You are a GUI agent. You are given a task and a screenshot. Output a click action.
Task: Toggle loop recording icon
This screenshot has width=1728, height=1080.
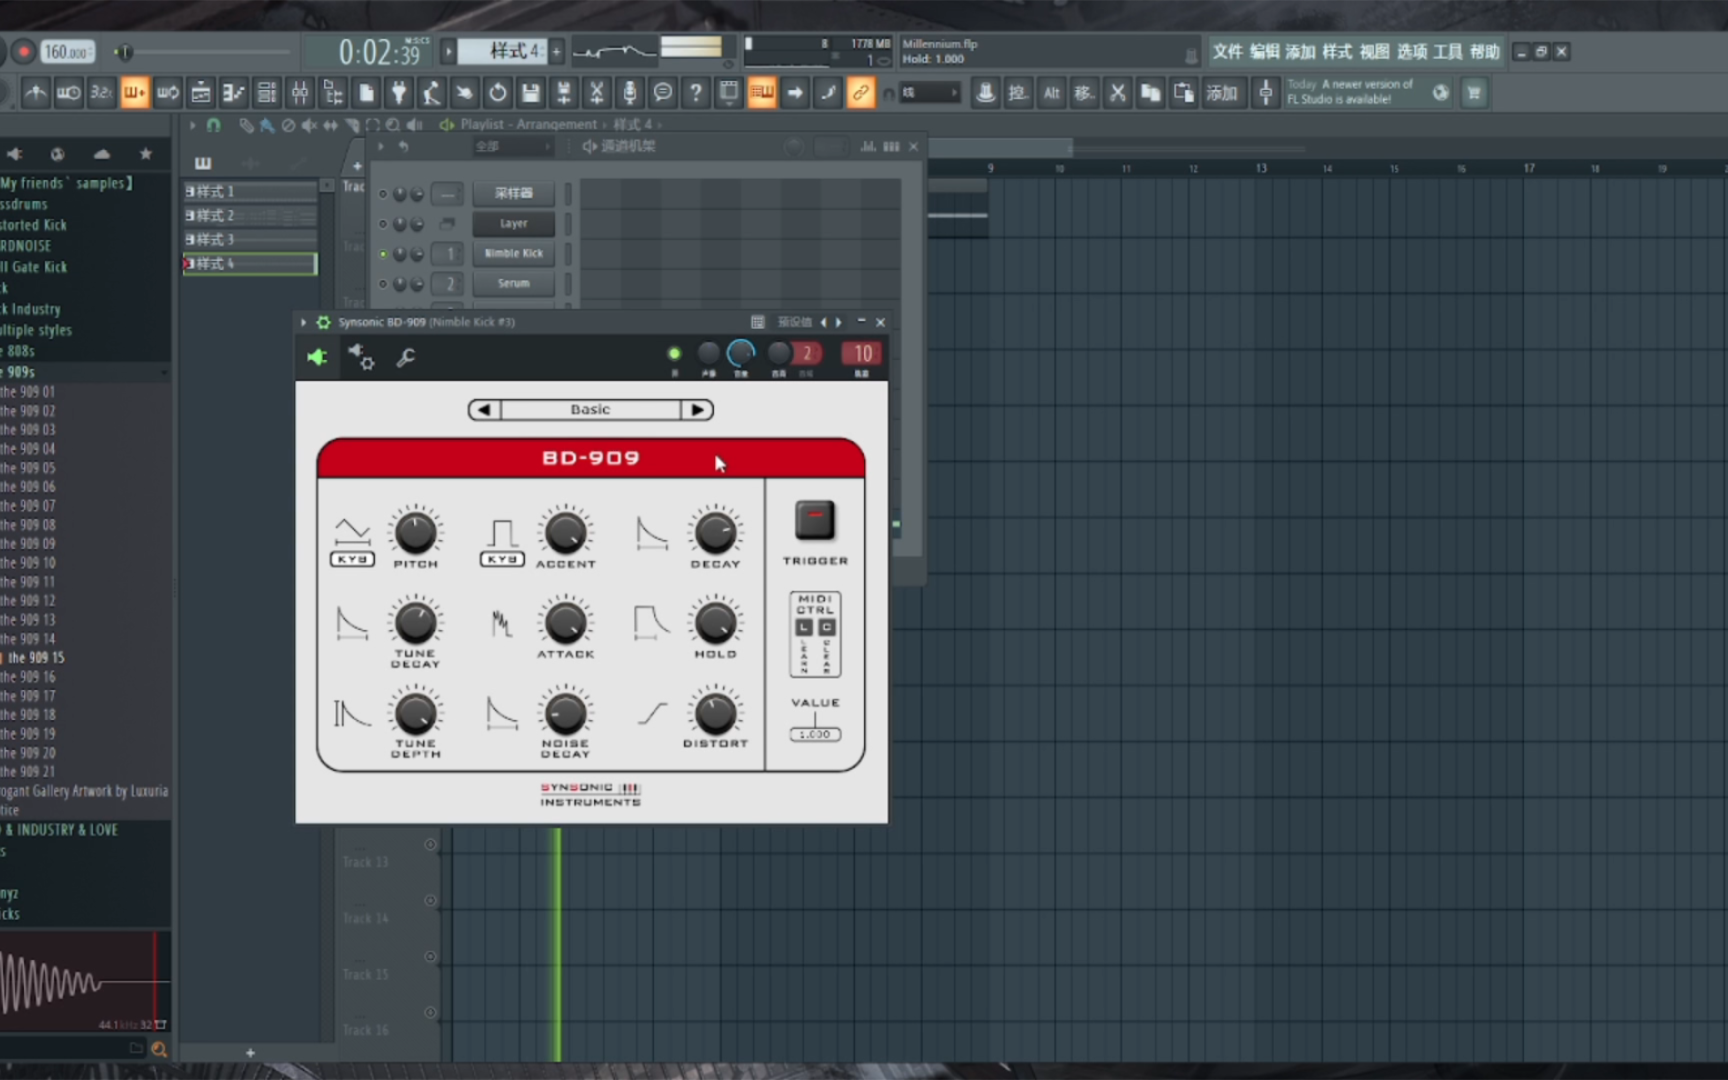click(x=167, y=93)
